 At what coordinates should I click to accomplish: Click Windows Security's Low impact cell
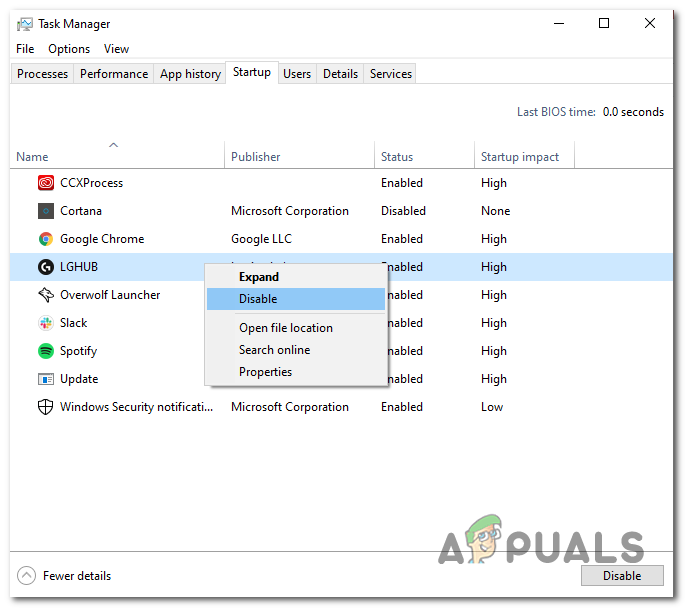tap(492, 407)
